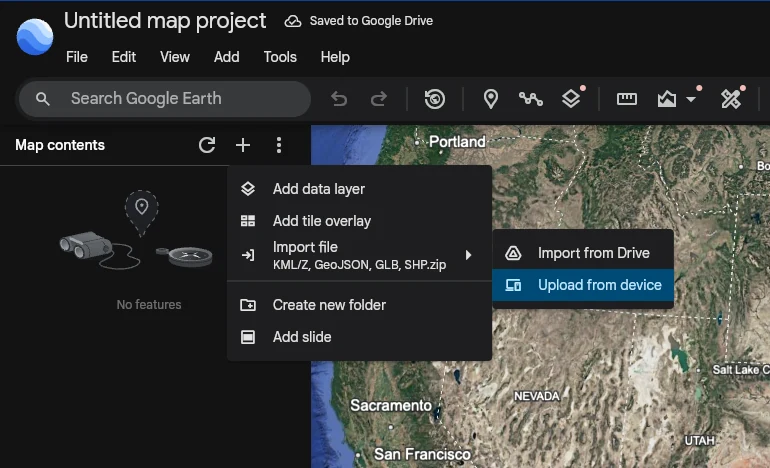Click the Undo arrow
Viewport: 770px width, 468px height.
click(x=339, y=99)
